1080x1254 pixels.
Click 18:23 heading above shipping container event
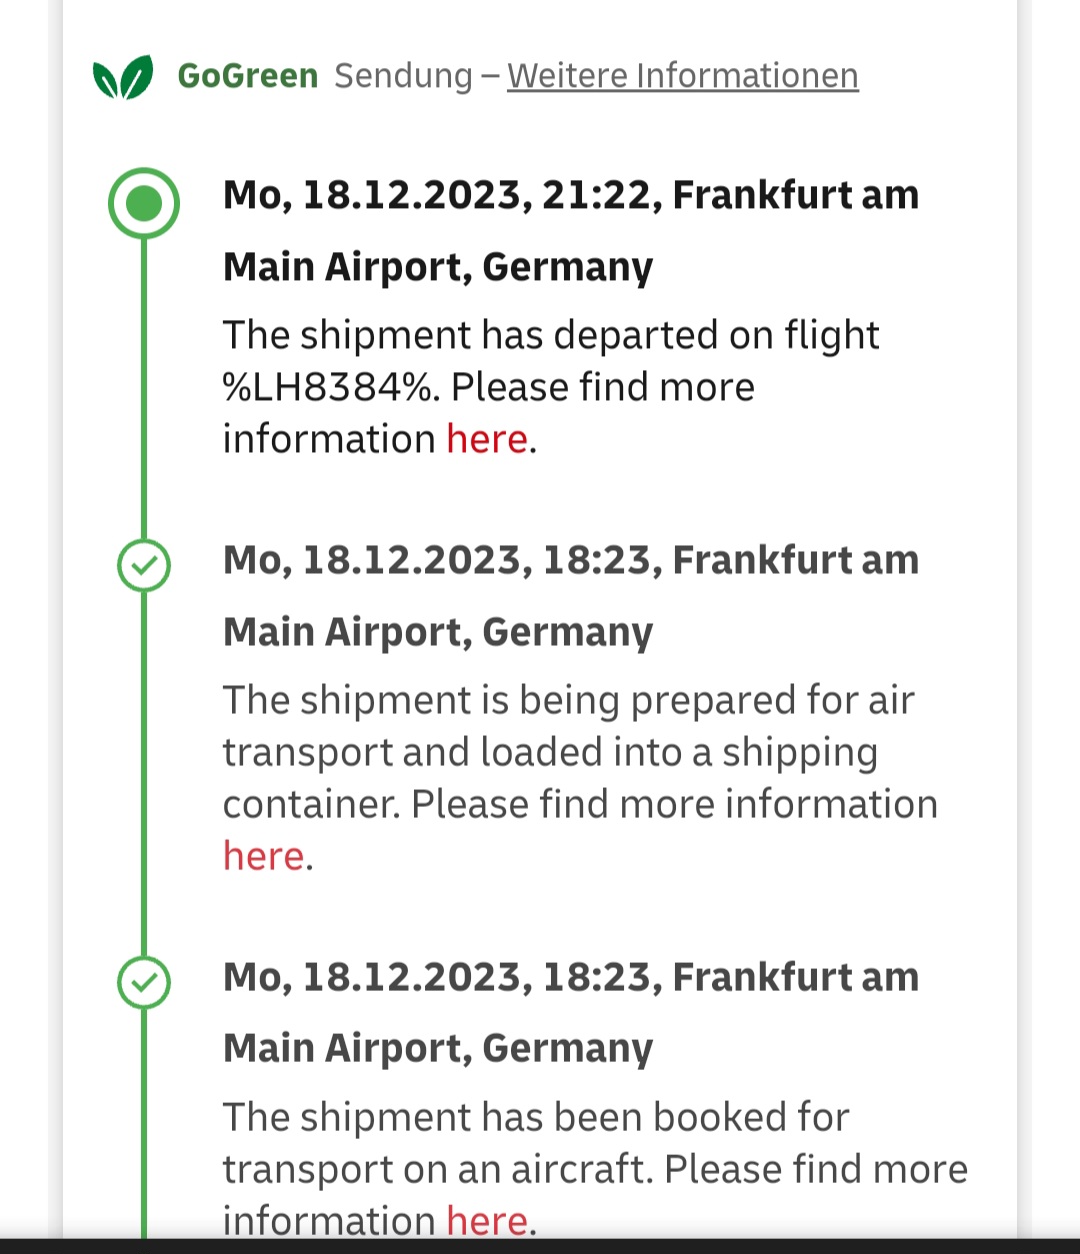pos(570,560)
